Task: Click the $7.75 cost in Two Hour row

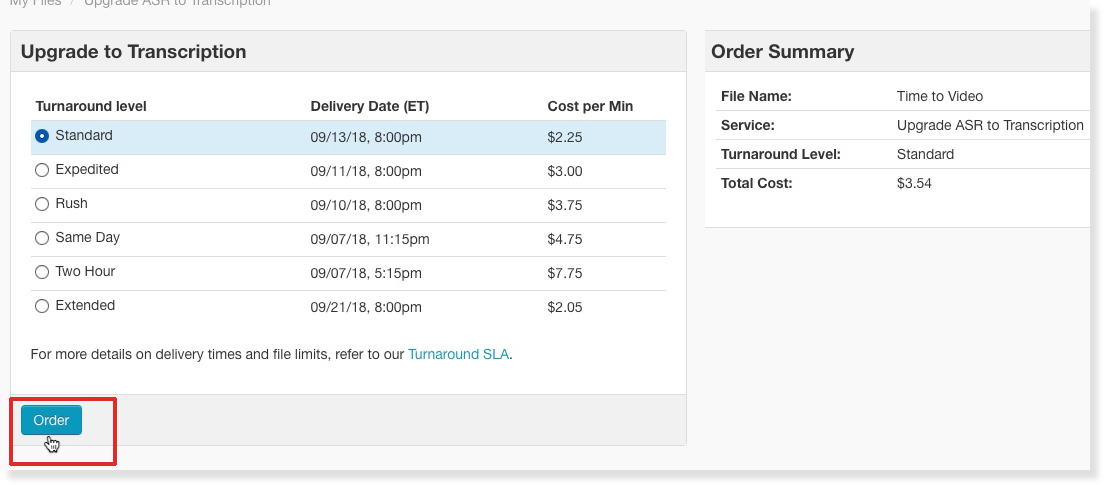Action: pyautogui.click(x=565, y=273)
